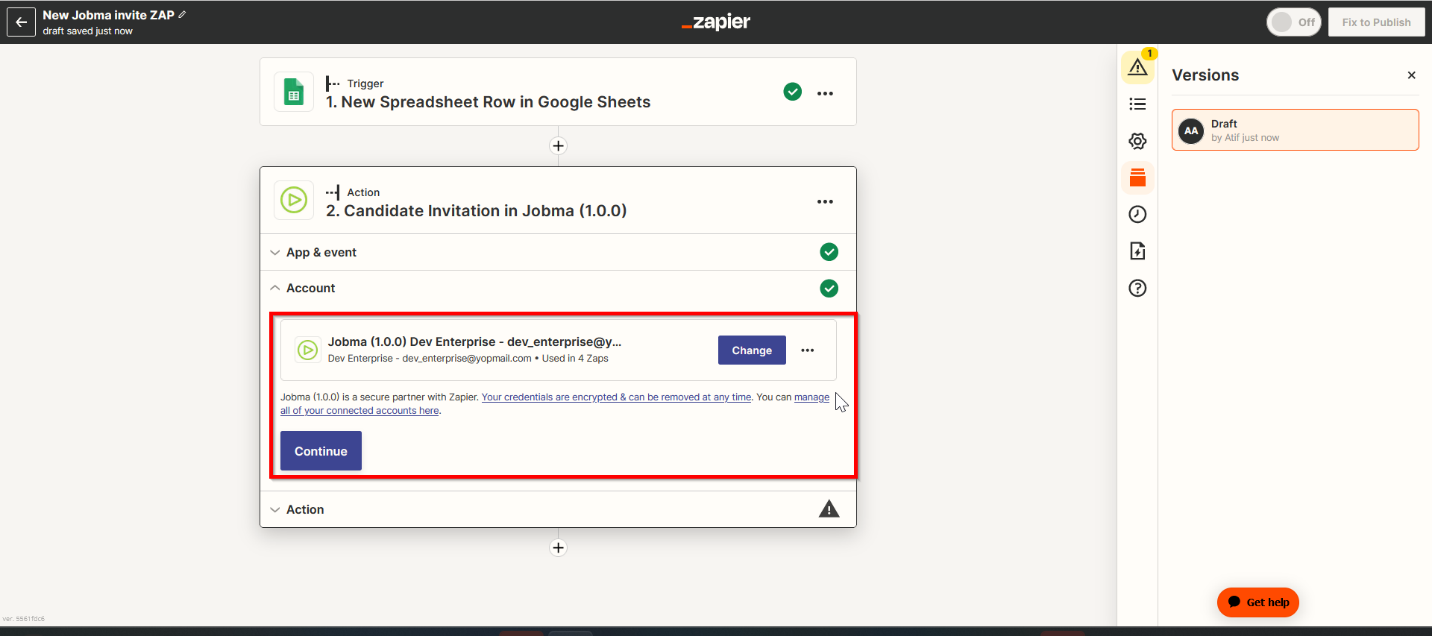The height and width of the screenshot is (636, 1432).
Task: Click the Account section green checkmark
Action: point(829,288)
